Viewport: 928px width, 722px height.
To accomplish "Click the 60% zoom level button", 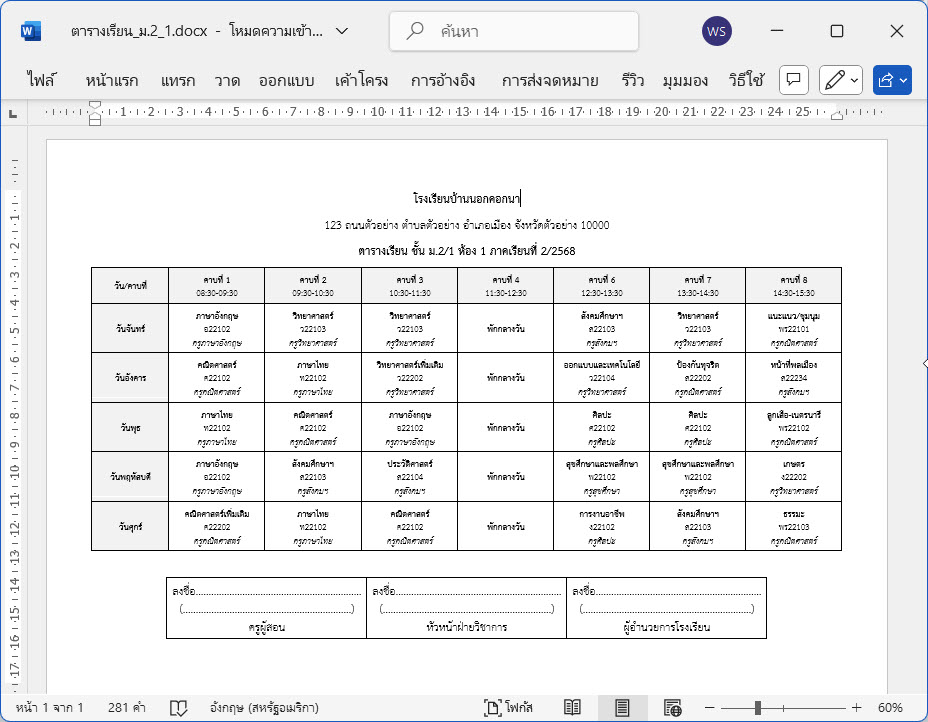I will 891,707.
